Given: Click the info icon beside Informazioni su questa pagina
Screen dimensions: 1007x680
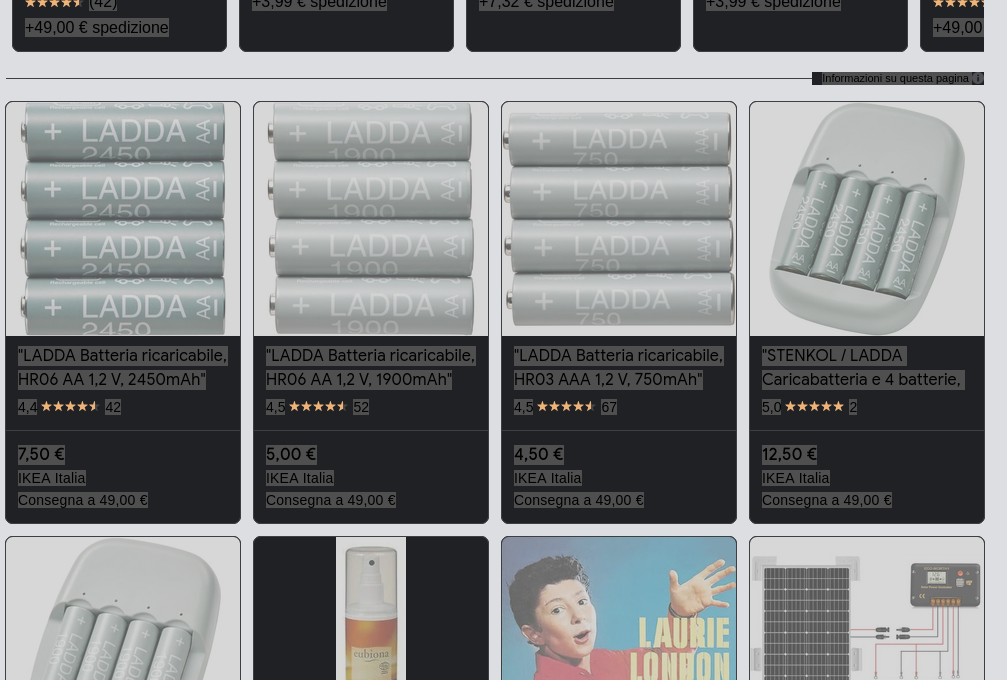Looking at the screenshot, I should coord(977,78).
